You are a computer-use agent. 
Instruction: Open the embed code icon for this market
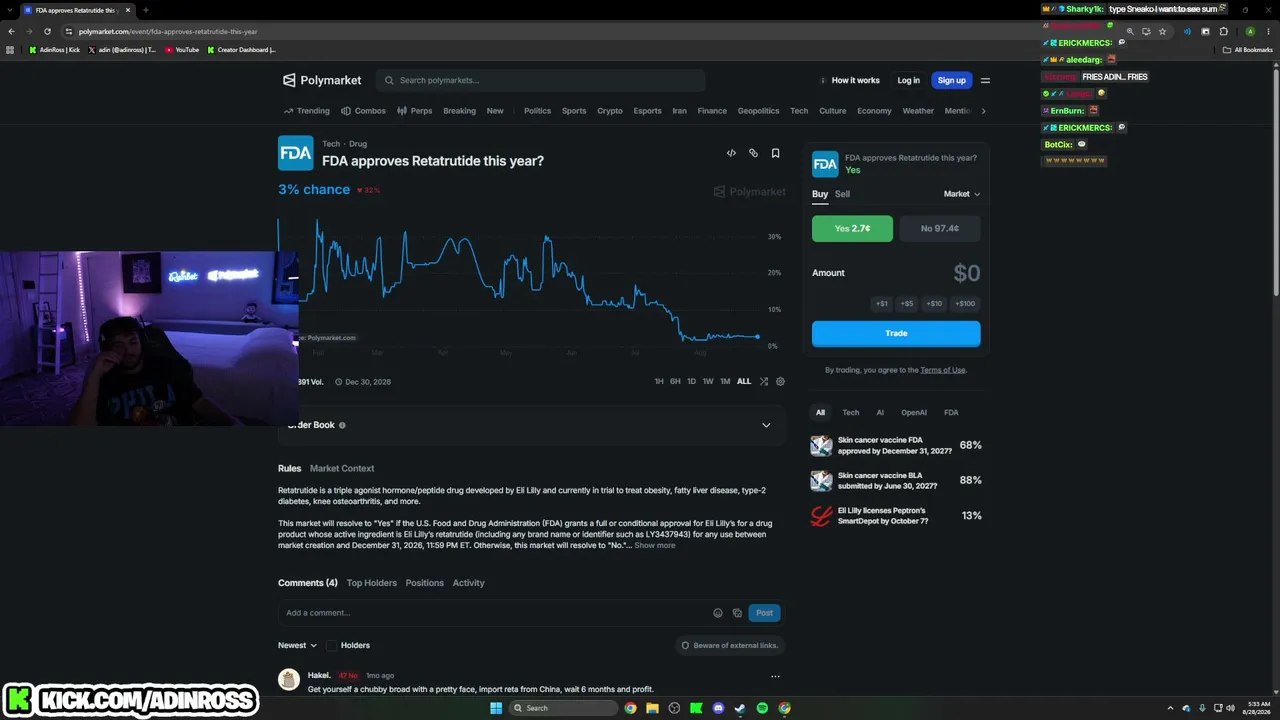tap(731, 153)
